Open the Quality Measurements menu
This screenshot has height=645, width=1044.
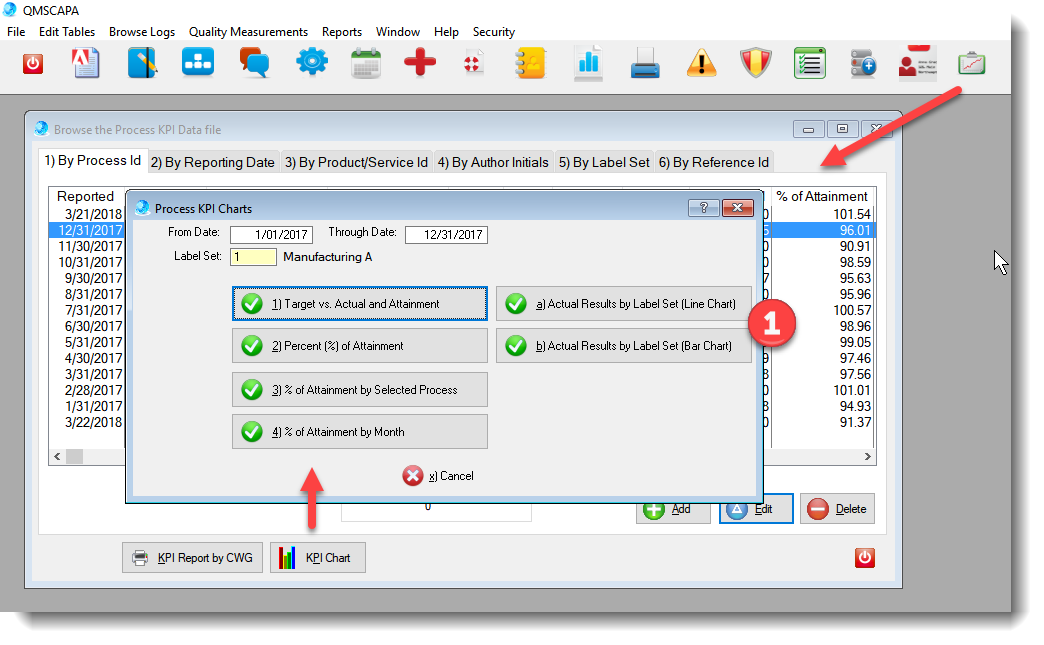(248, 32)
